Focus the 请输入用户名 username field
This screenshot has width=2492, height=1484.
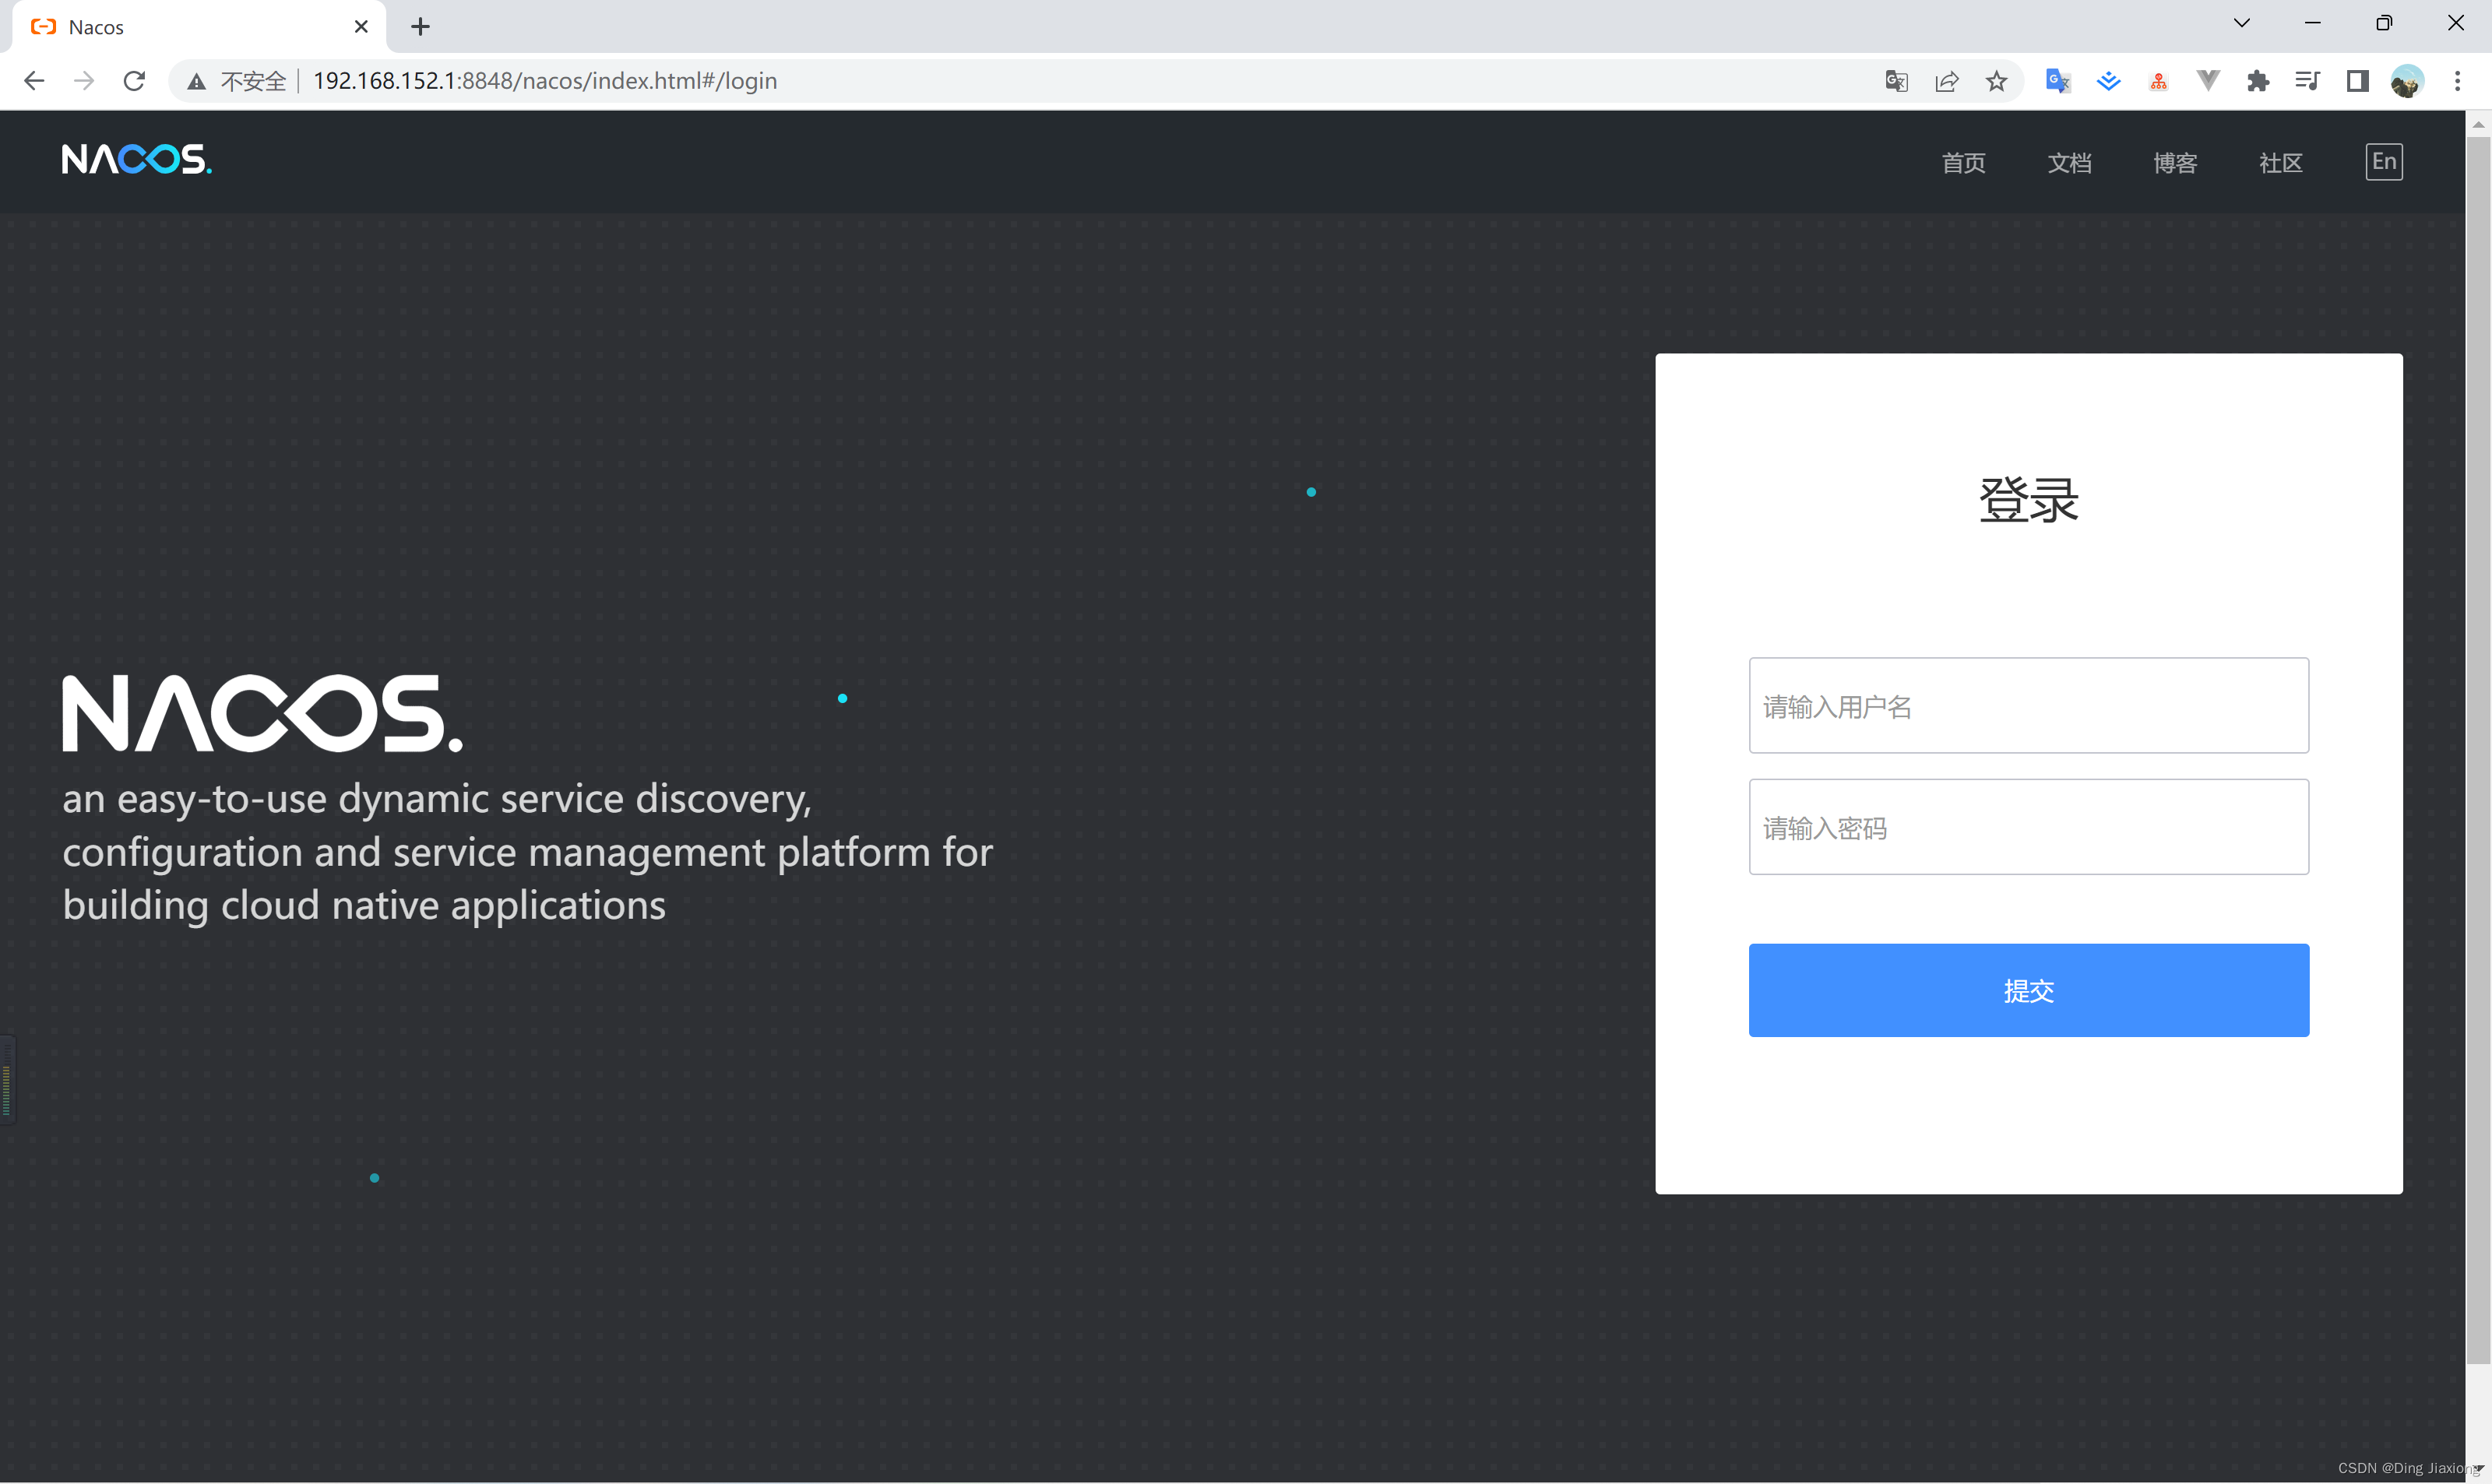pos(2028,705)
